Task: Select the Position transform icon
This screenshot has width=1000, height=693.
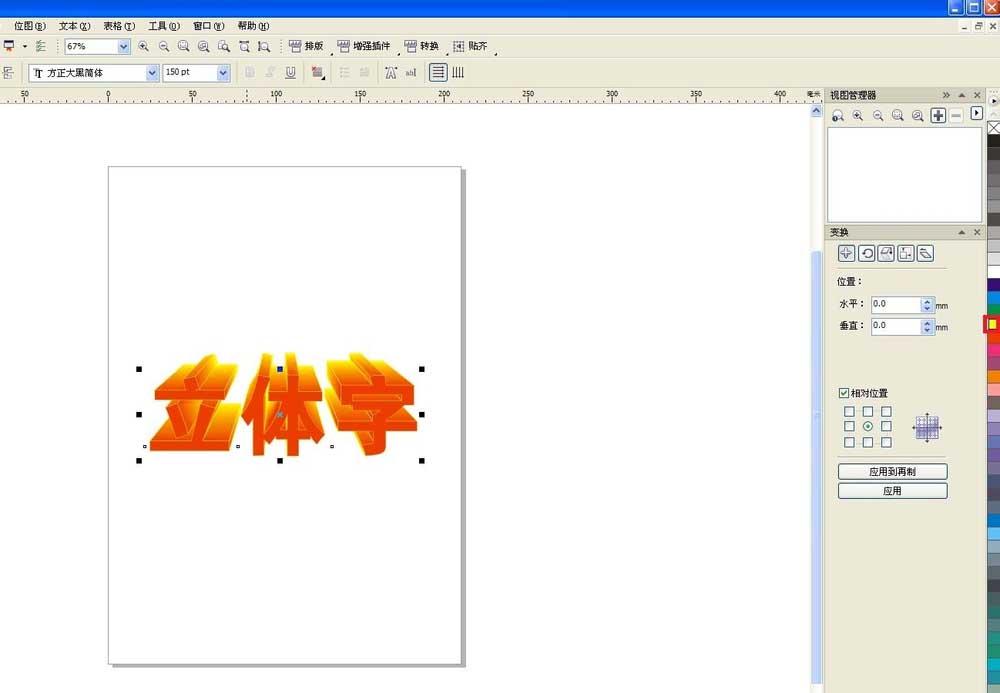Action: point(846,253)
